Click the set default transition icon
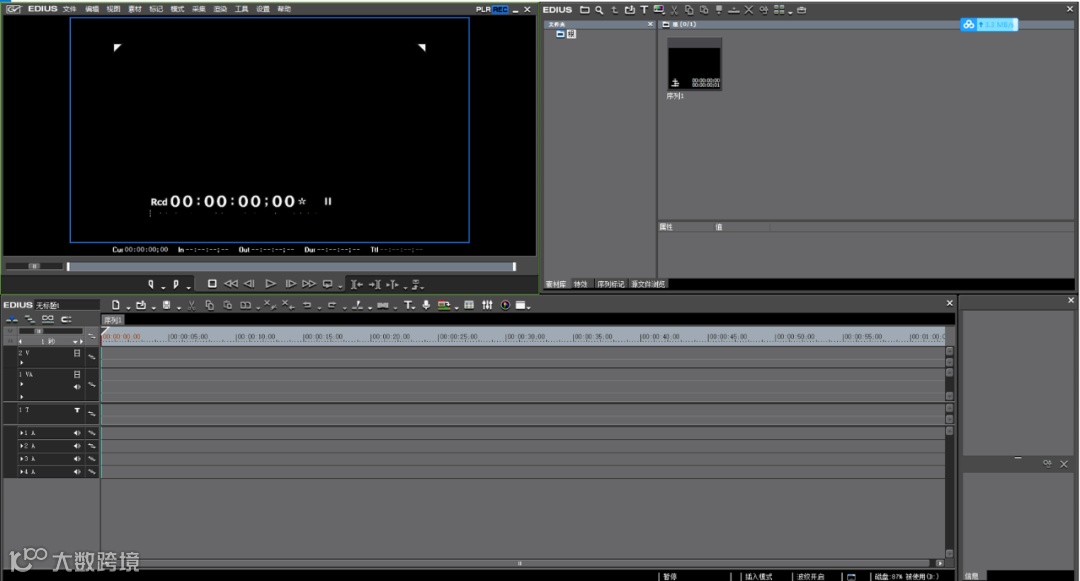 tap(382, 305)
